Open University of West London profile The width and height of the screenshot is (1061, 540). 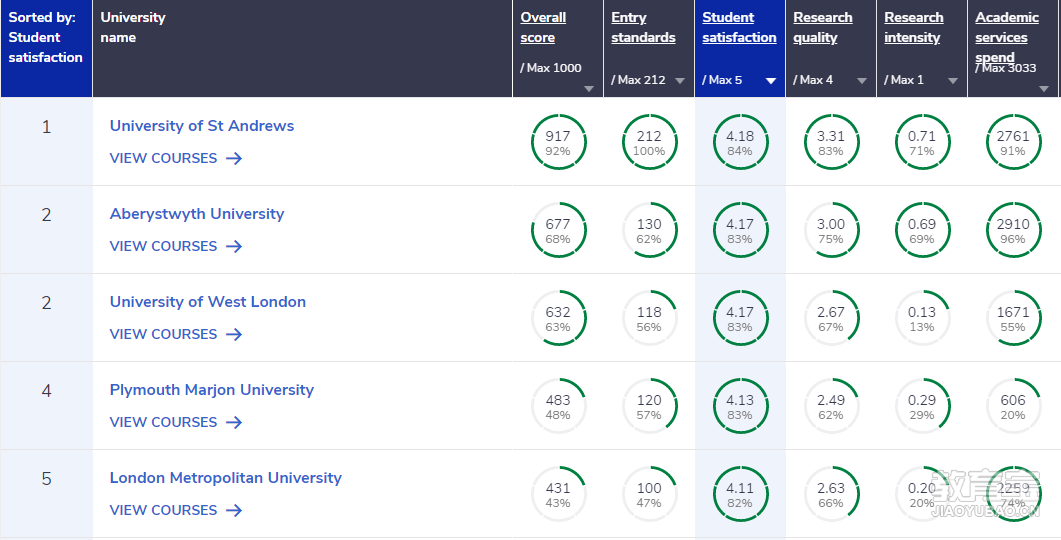tap(208, 302)
